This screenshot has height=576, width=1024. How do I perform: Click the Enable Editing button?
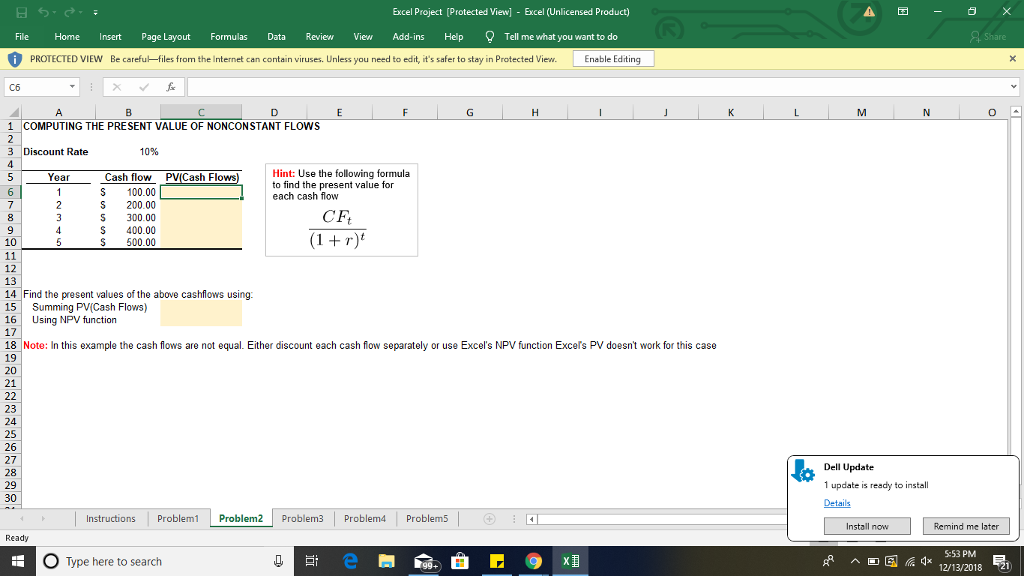[x=615, y=58]
